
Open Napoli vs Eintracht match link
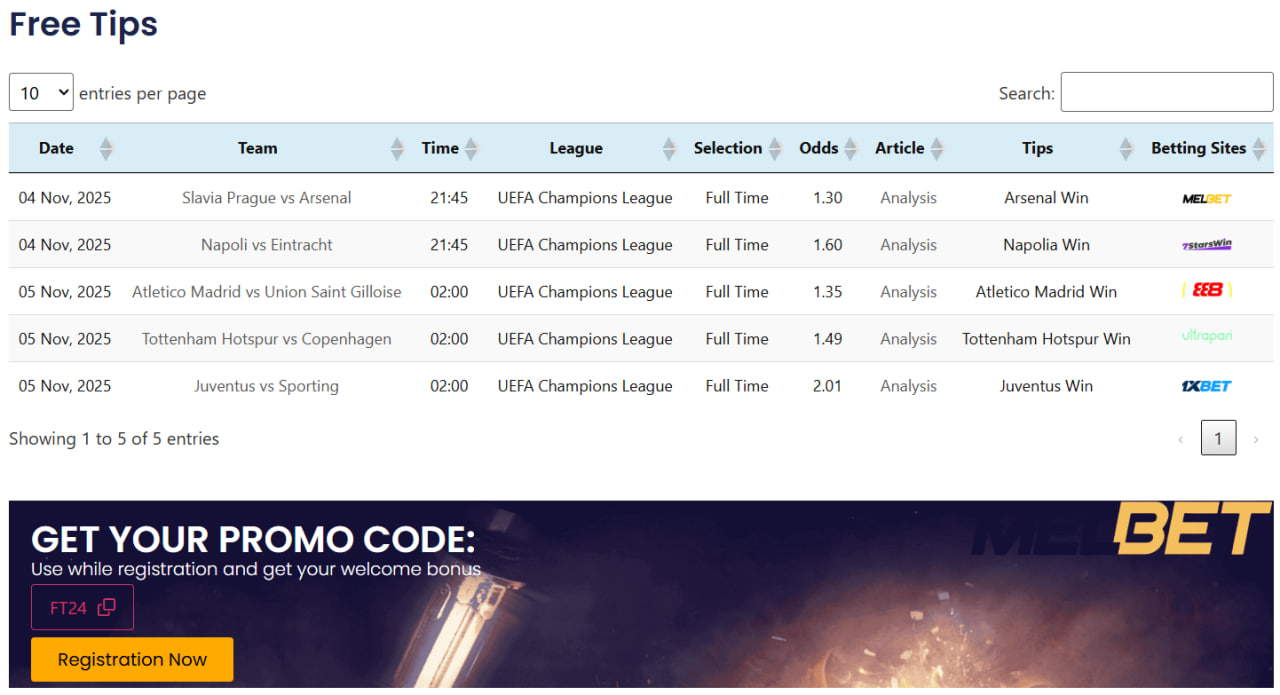point(266,245)
